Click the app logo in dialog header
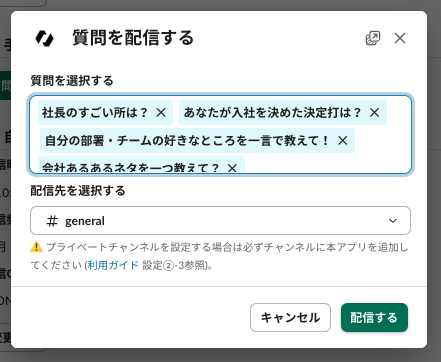This screenshot has height=362, width=441. 44,38
